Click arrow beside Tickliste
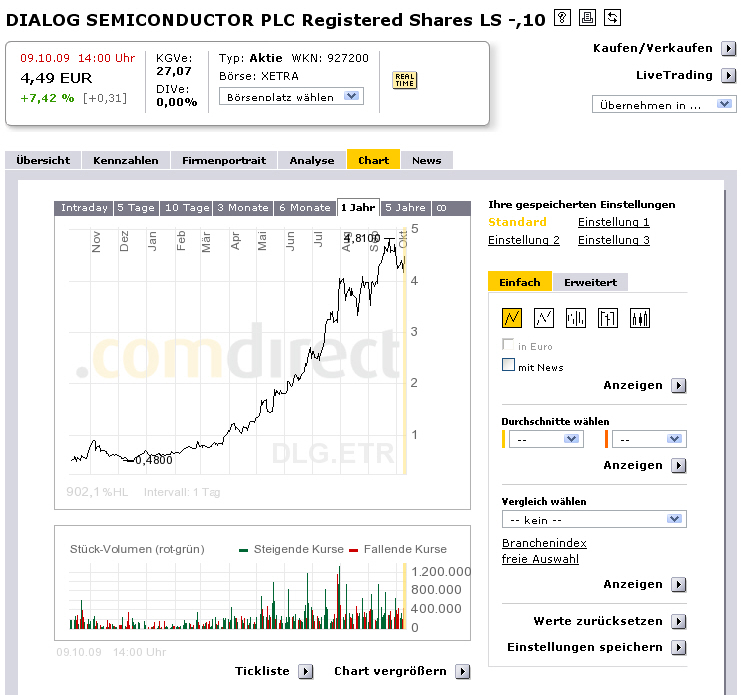 [x=306, y=671]
